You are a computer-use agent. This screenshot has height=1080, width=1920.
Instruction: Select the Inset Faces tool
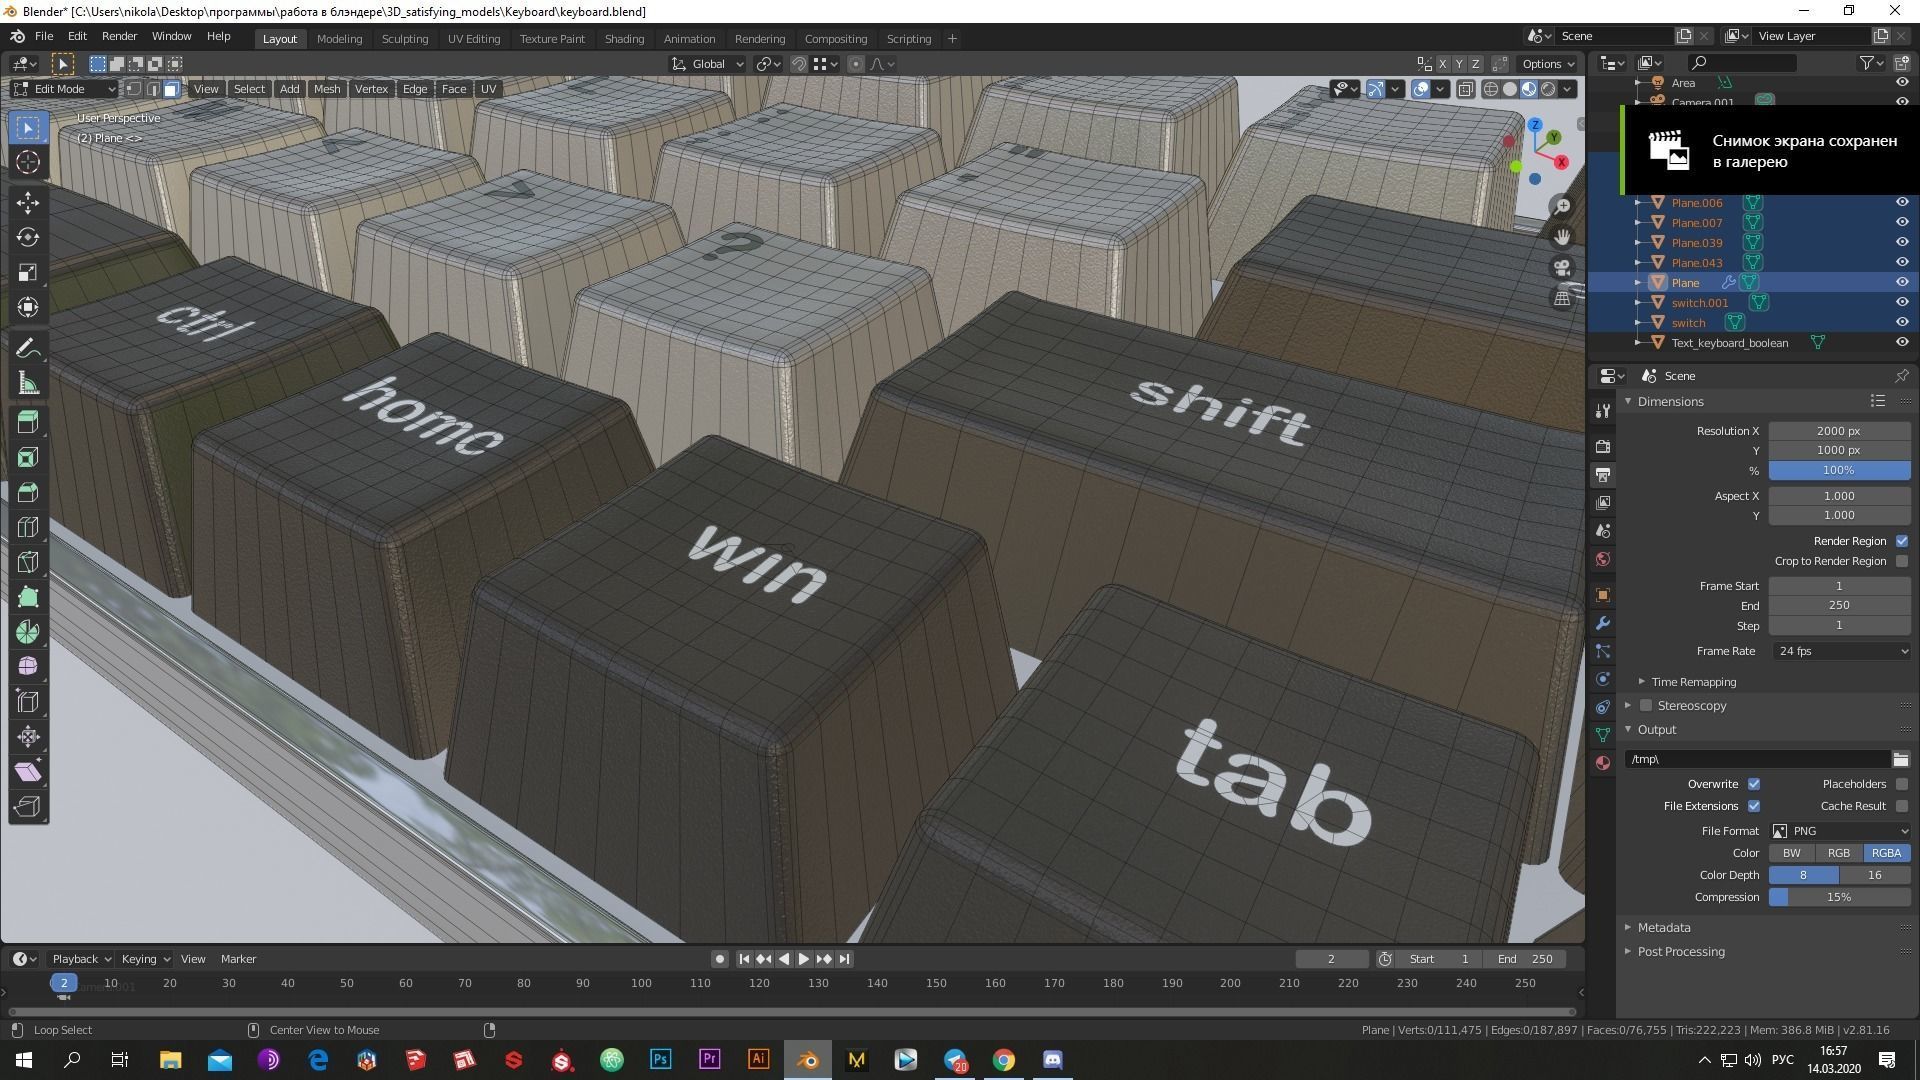click(x=28, y=457)
